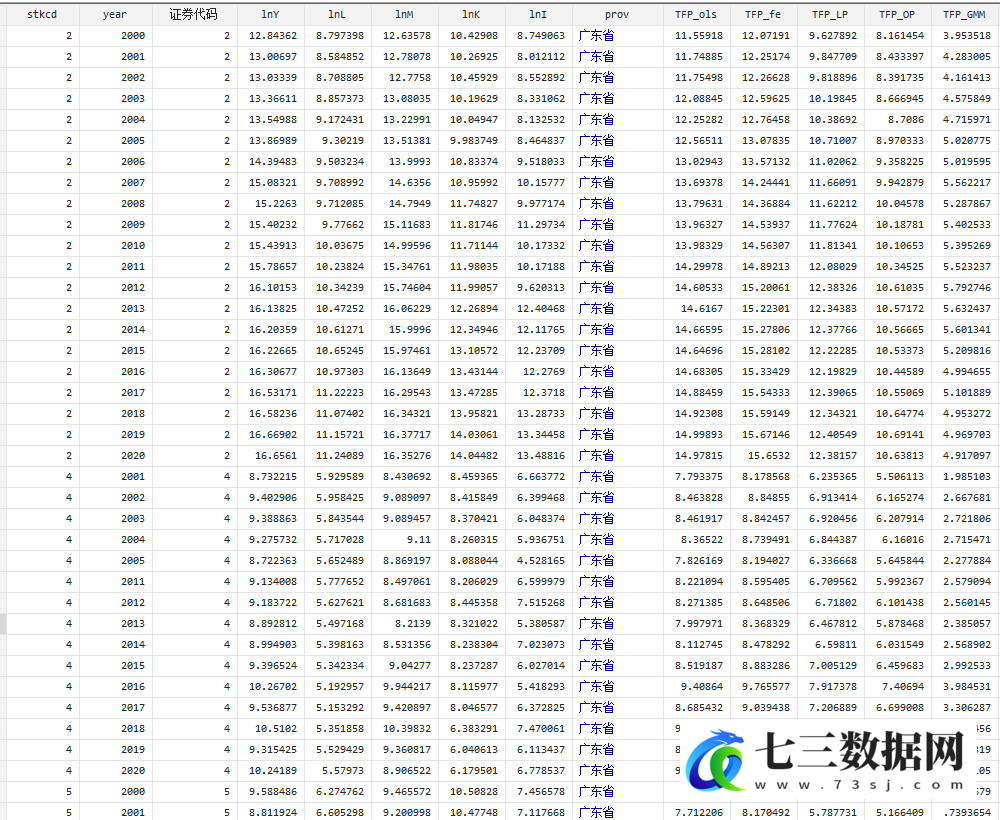The image size is (1000, 820).
Task: Click lnK cell 11.99057
Action: click(x=471, y=288)
